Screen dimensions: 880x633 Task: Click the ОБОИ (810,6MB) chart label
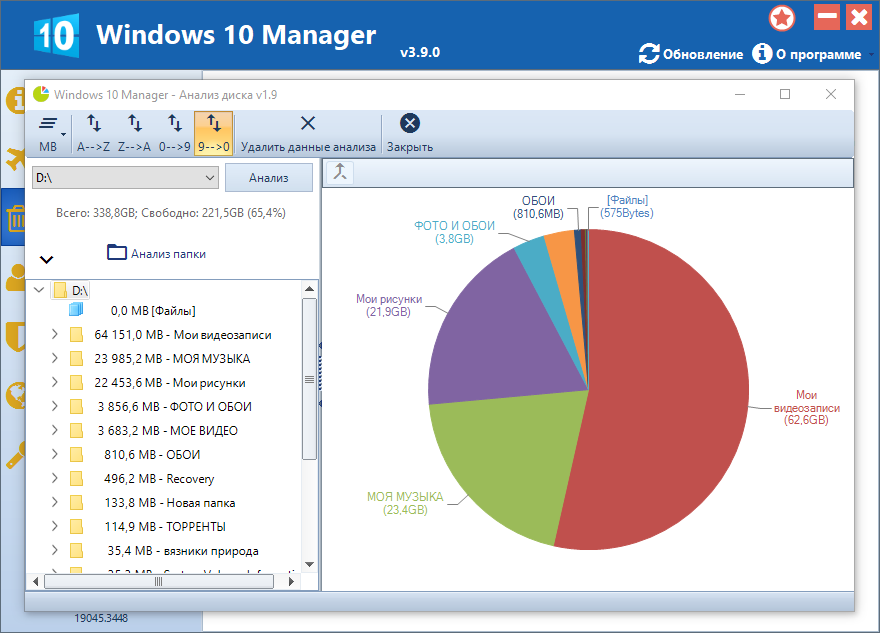pos(538,207)
